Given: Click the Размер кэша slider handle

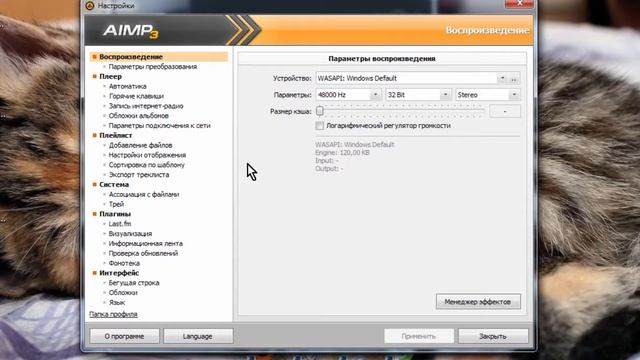Looking at the screenshot, I should pyautogui.click(x=320, y=111).
